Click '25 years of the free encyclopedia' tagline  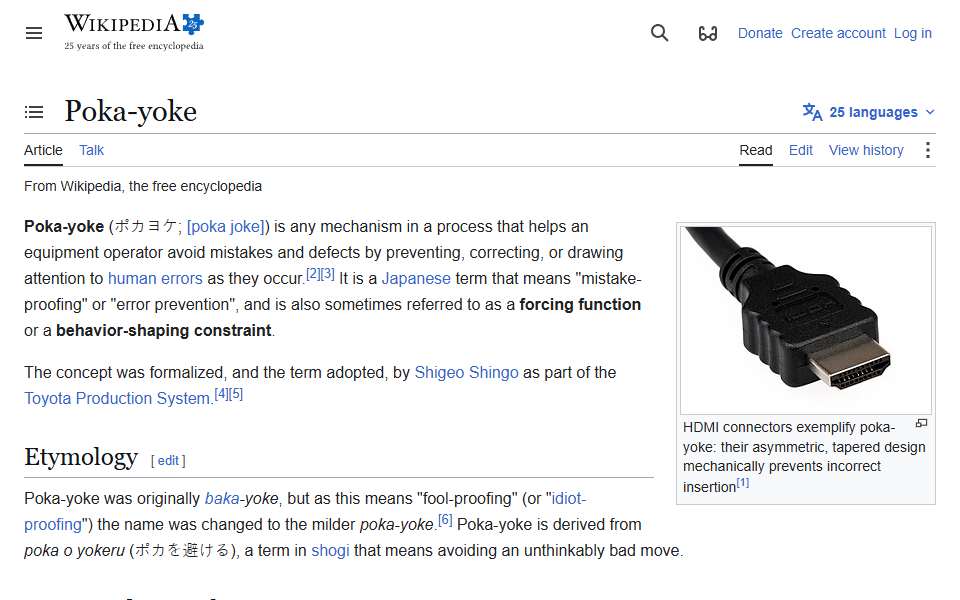coord(133,46)
